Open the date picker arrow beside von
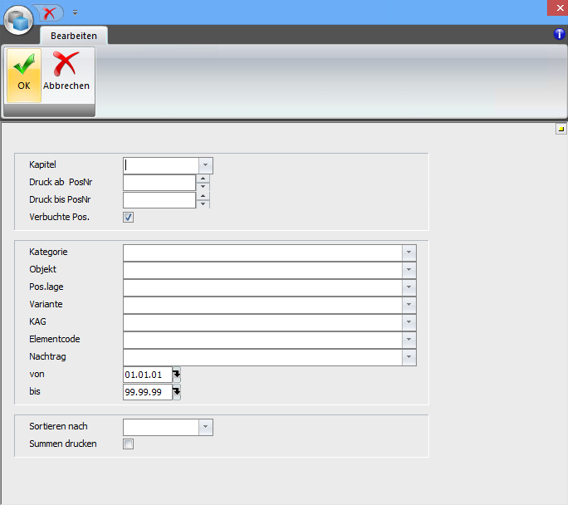Image resolution: width=568 pixels, height=505 pixels. click(x=176, y=375)
